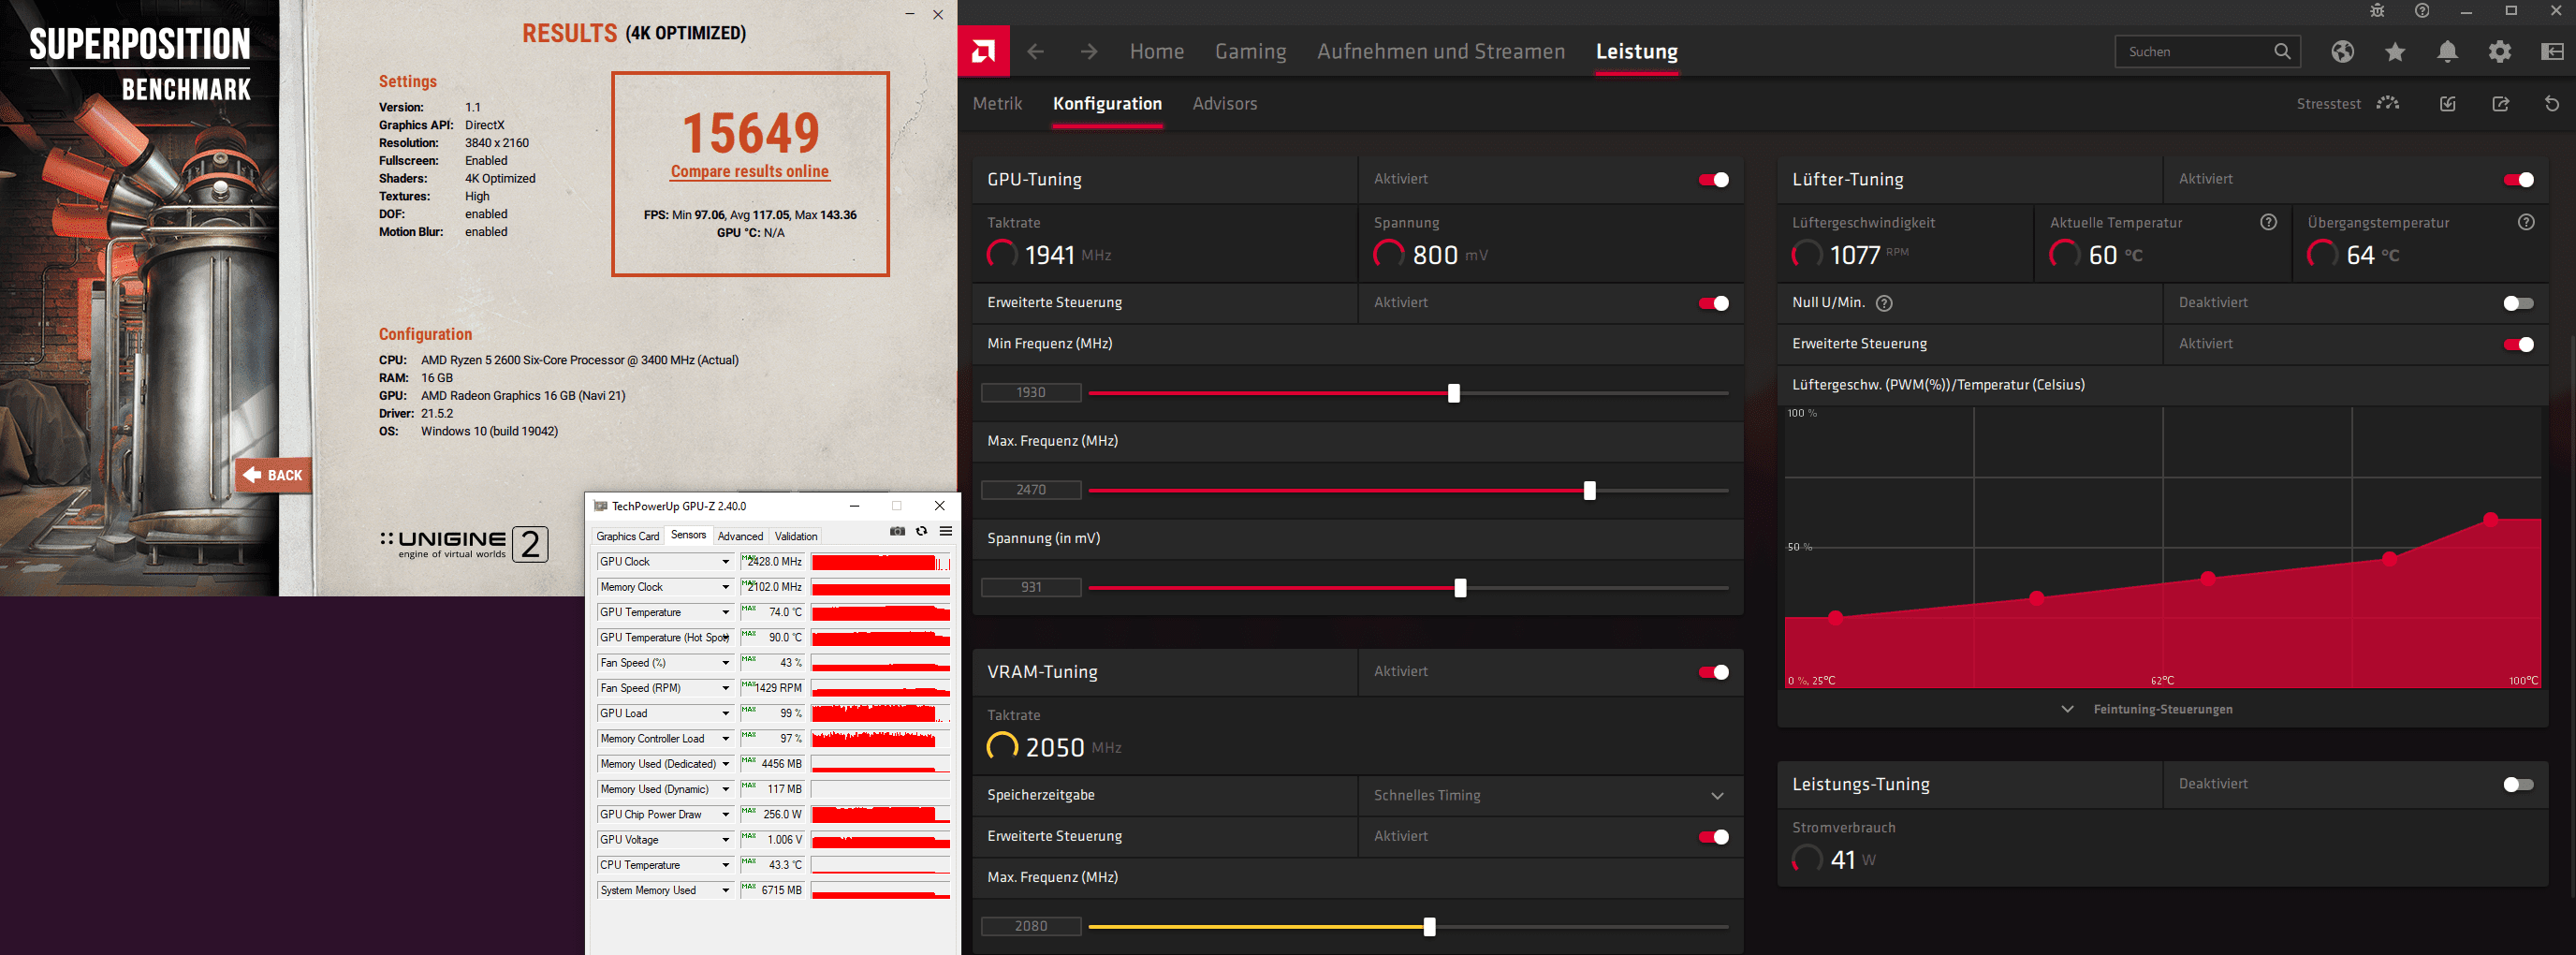Toggle GPU-Tuning switch
The image size is (2576, 955).
click(1713, 180)
